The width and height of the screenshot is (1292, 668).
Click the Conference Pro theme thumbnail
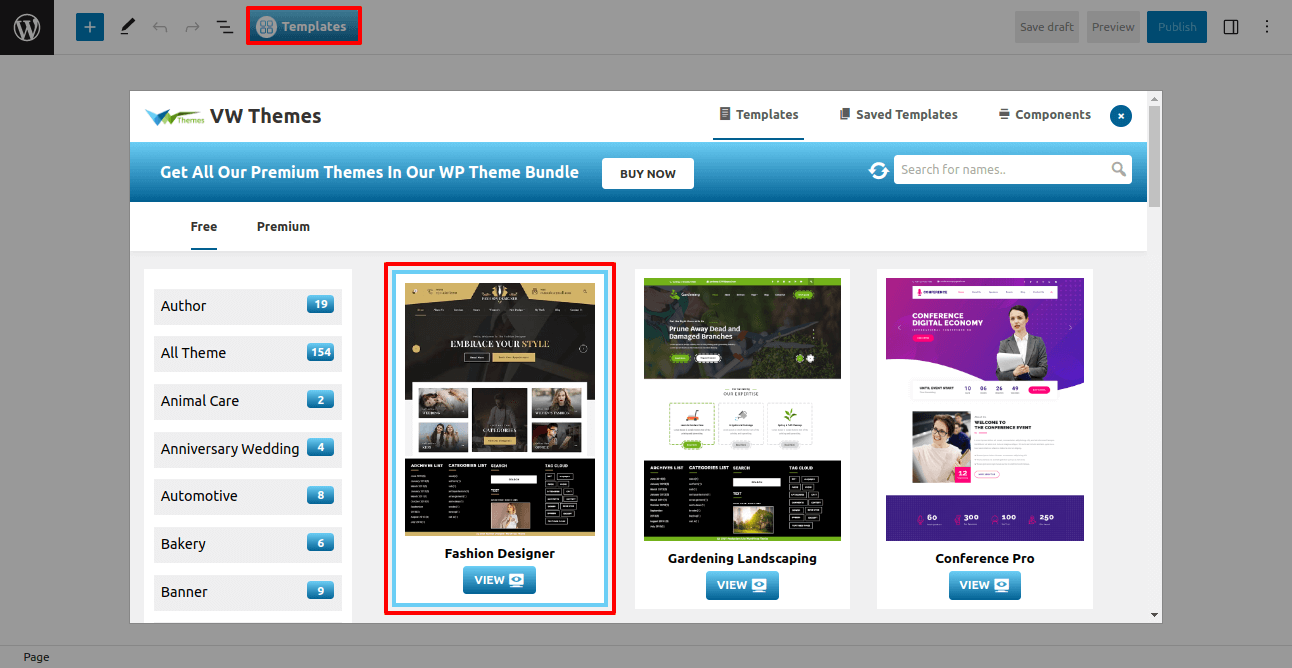(985, 409)
